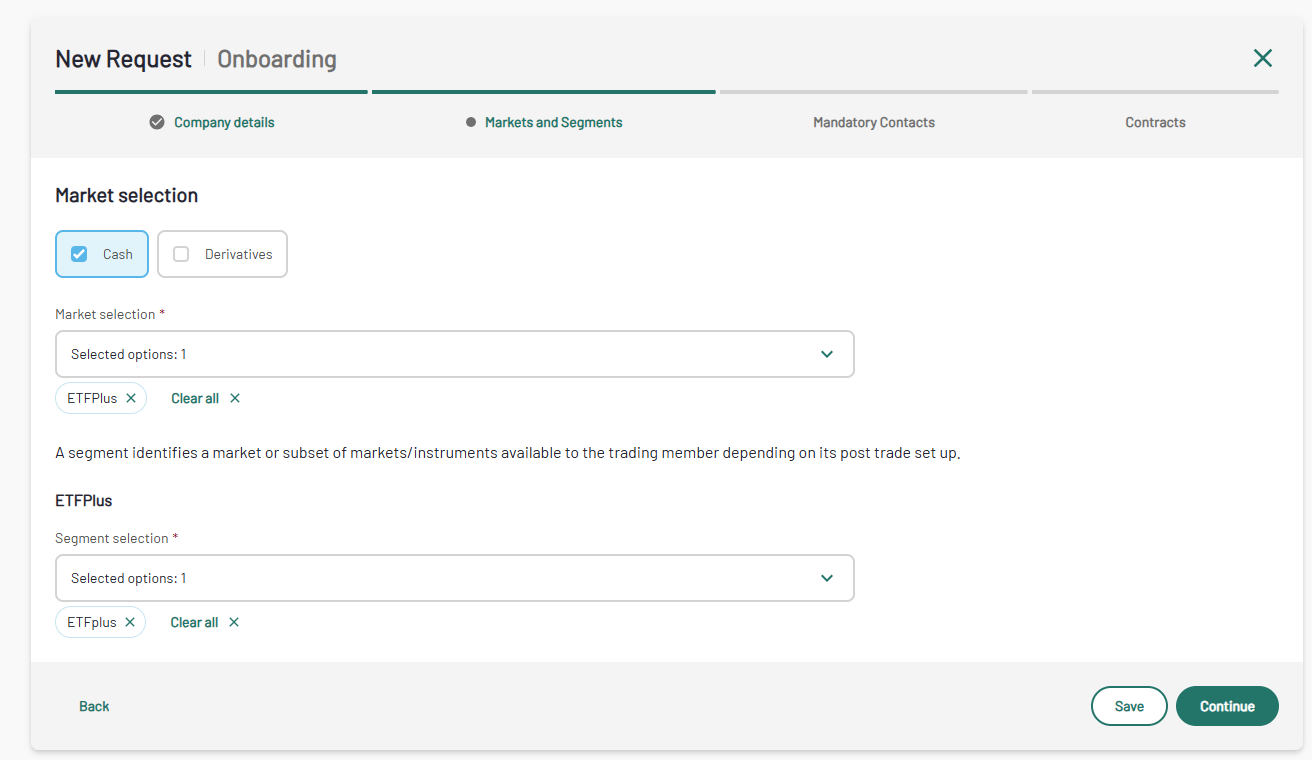Remove the ETFPlus market chip via its X
Image resolution: width=1312 pixels, height=760 pixels.
tap(131, 398)
